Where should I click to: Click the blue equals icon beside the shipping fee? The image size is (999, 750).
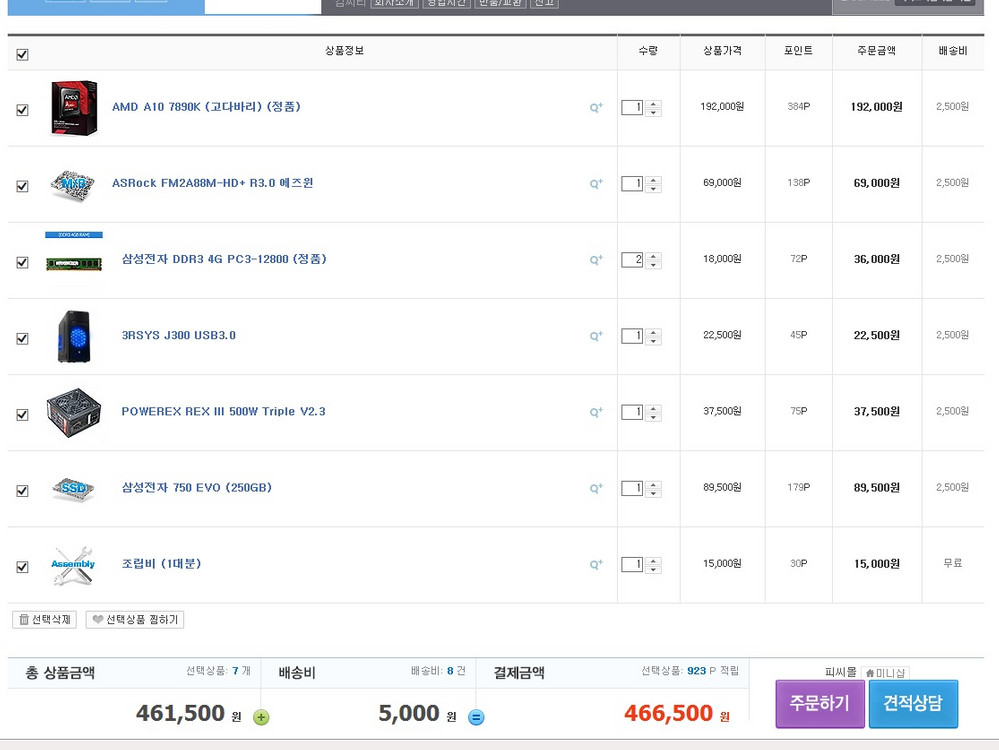point(475,717)
